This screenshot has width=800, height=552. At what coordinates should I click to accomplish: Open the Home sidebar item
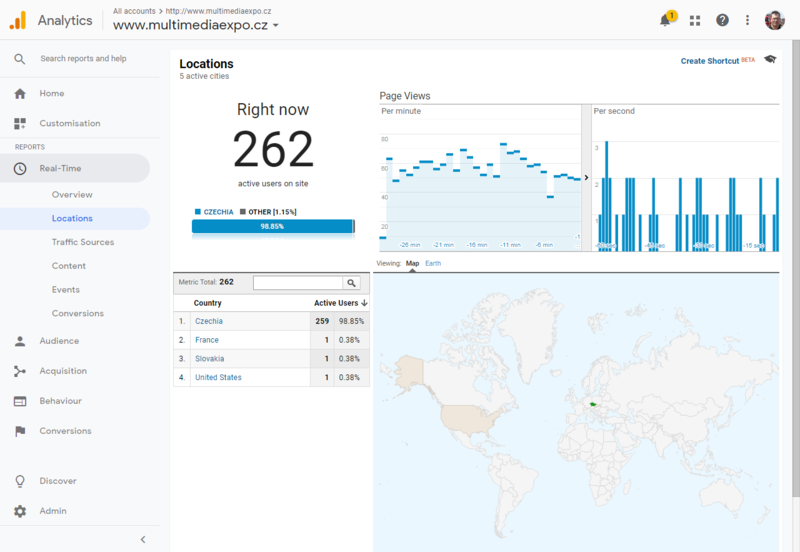coord(52,93)
